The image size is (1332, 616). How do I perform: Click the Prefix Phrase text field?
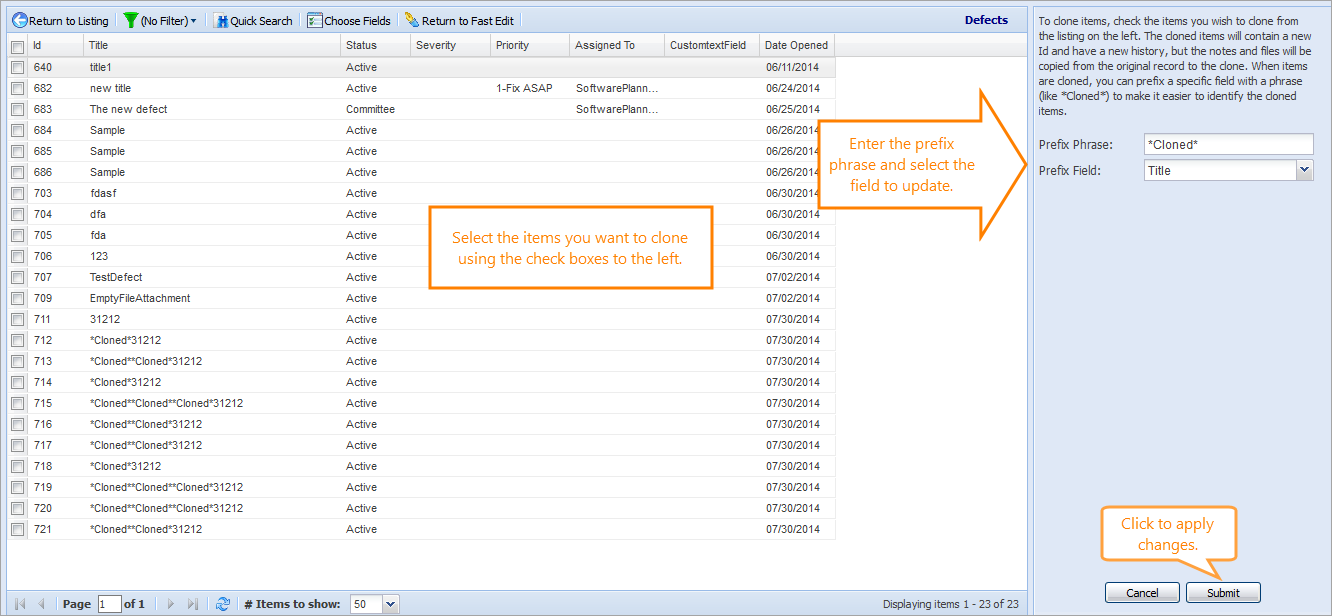(1227, 145)
